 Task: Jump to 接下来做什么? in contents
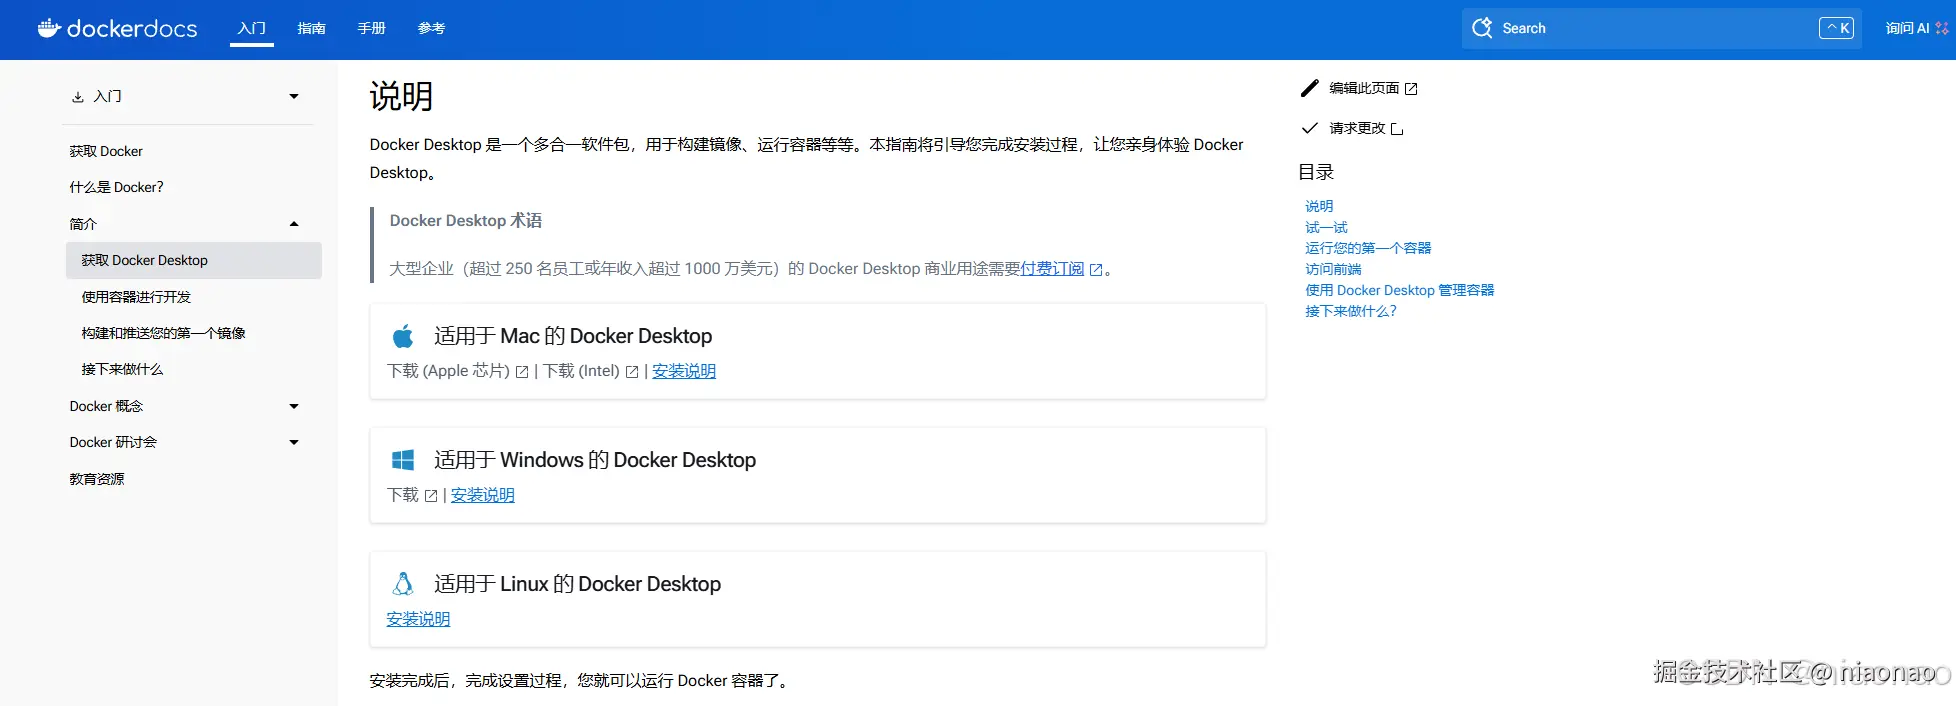click(1351, 311)
